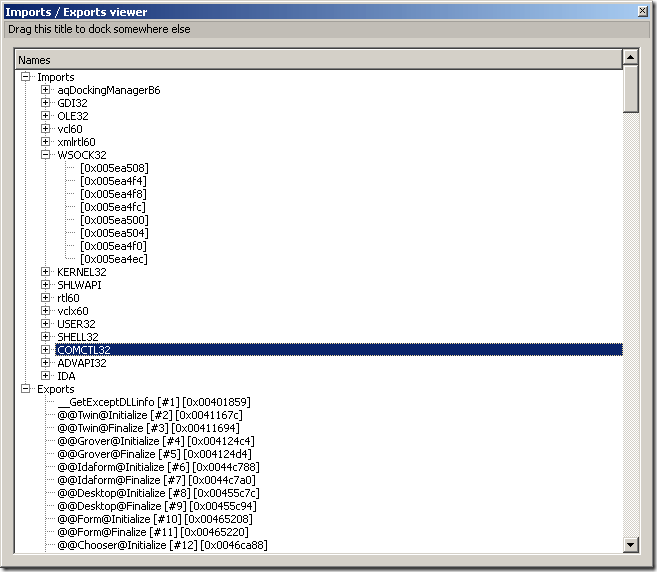Select the WSOCK32 address 0x005ea508 entry

click(114, 168)
